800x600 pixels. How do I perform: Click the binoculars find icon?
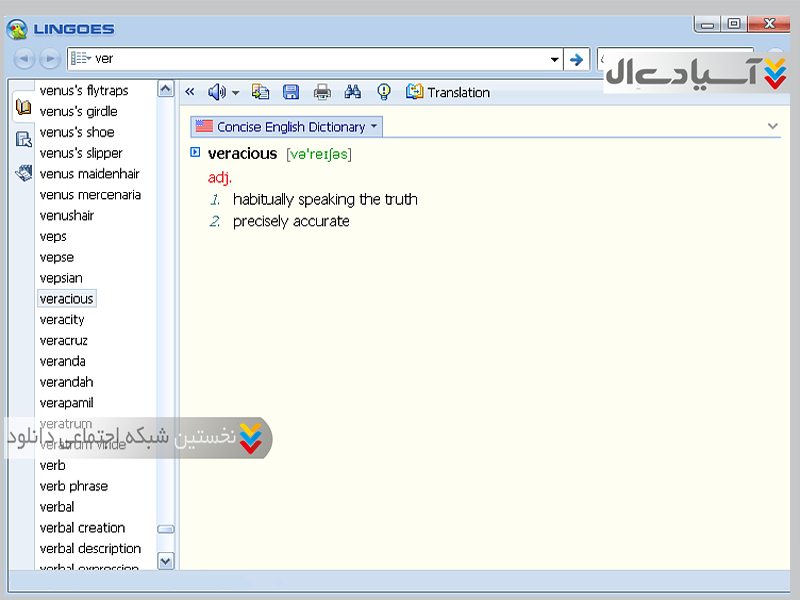coord(352,92)
